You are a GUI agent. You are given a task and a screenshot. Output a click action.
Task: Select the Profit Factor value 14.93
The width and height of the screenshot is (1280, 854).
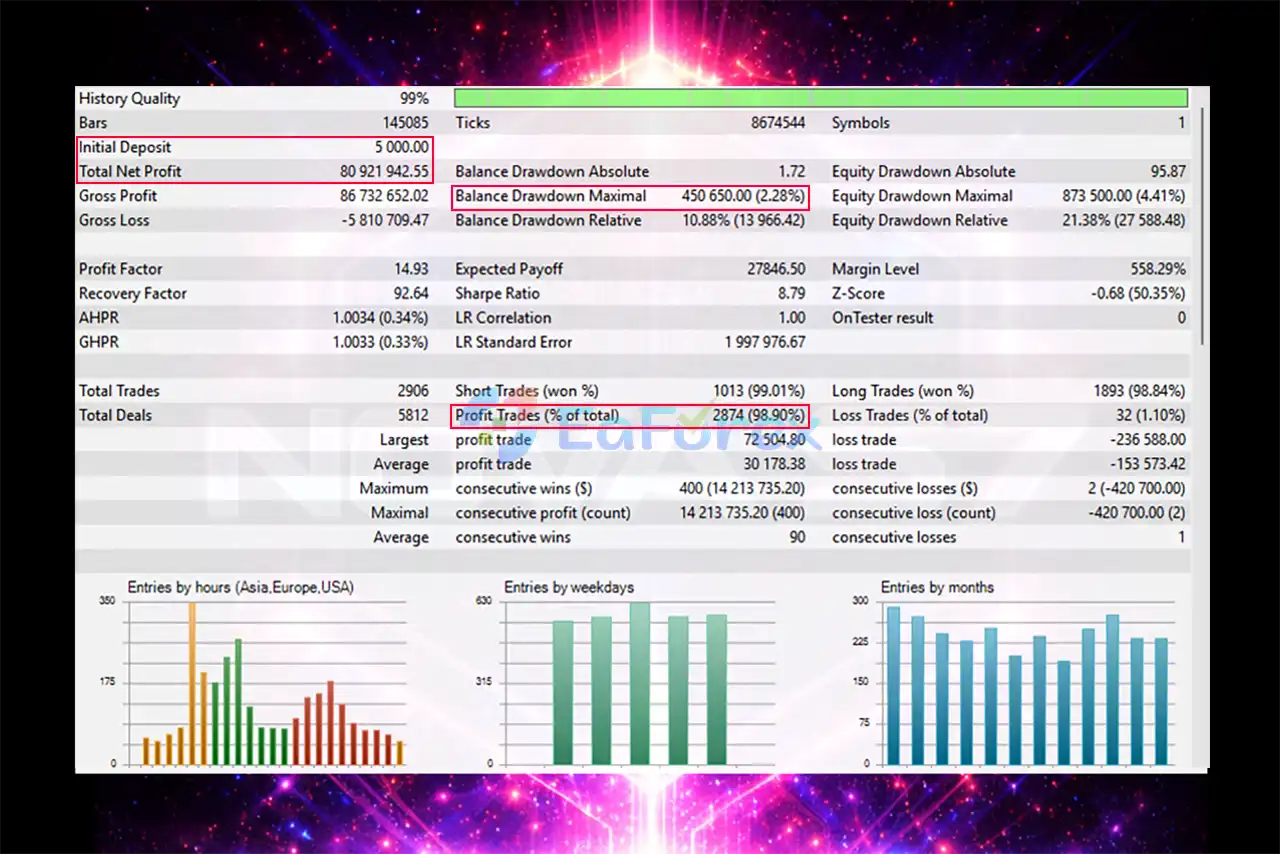pyautogui.click(x=411, y=269)
